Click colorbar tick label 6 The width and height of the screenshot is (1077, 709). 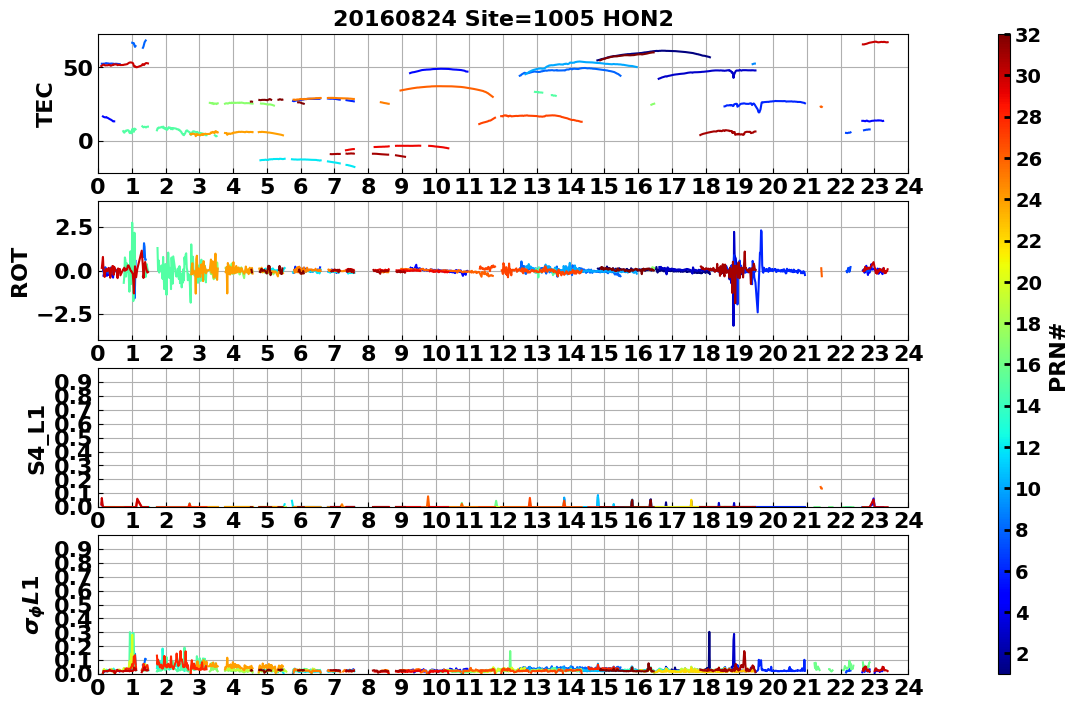tap(1021, 571)
